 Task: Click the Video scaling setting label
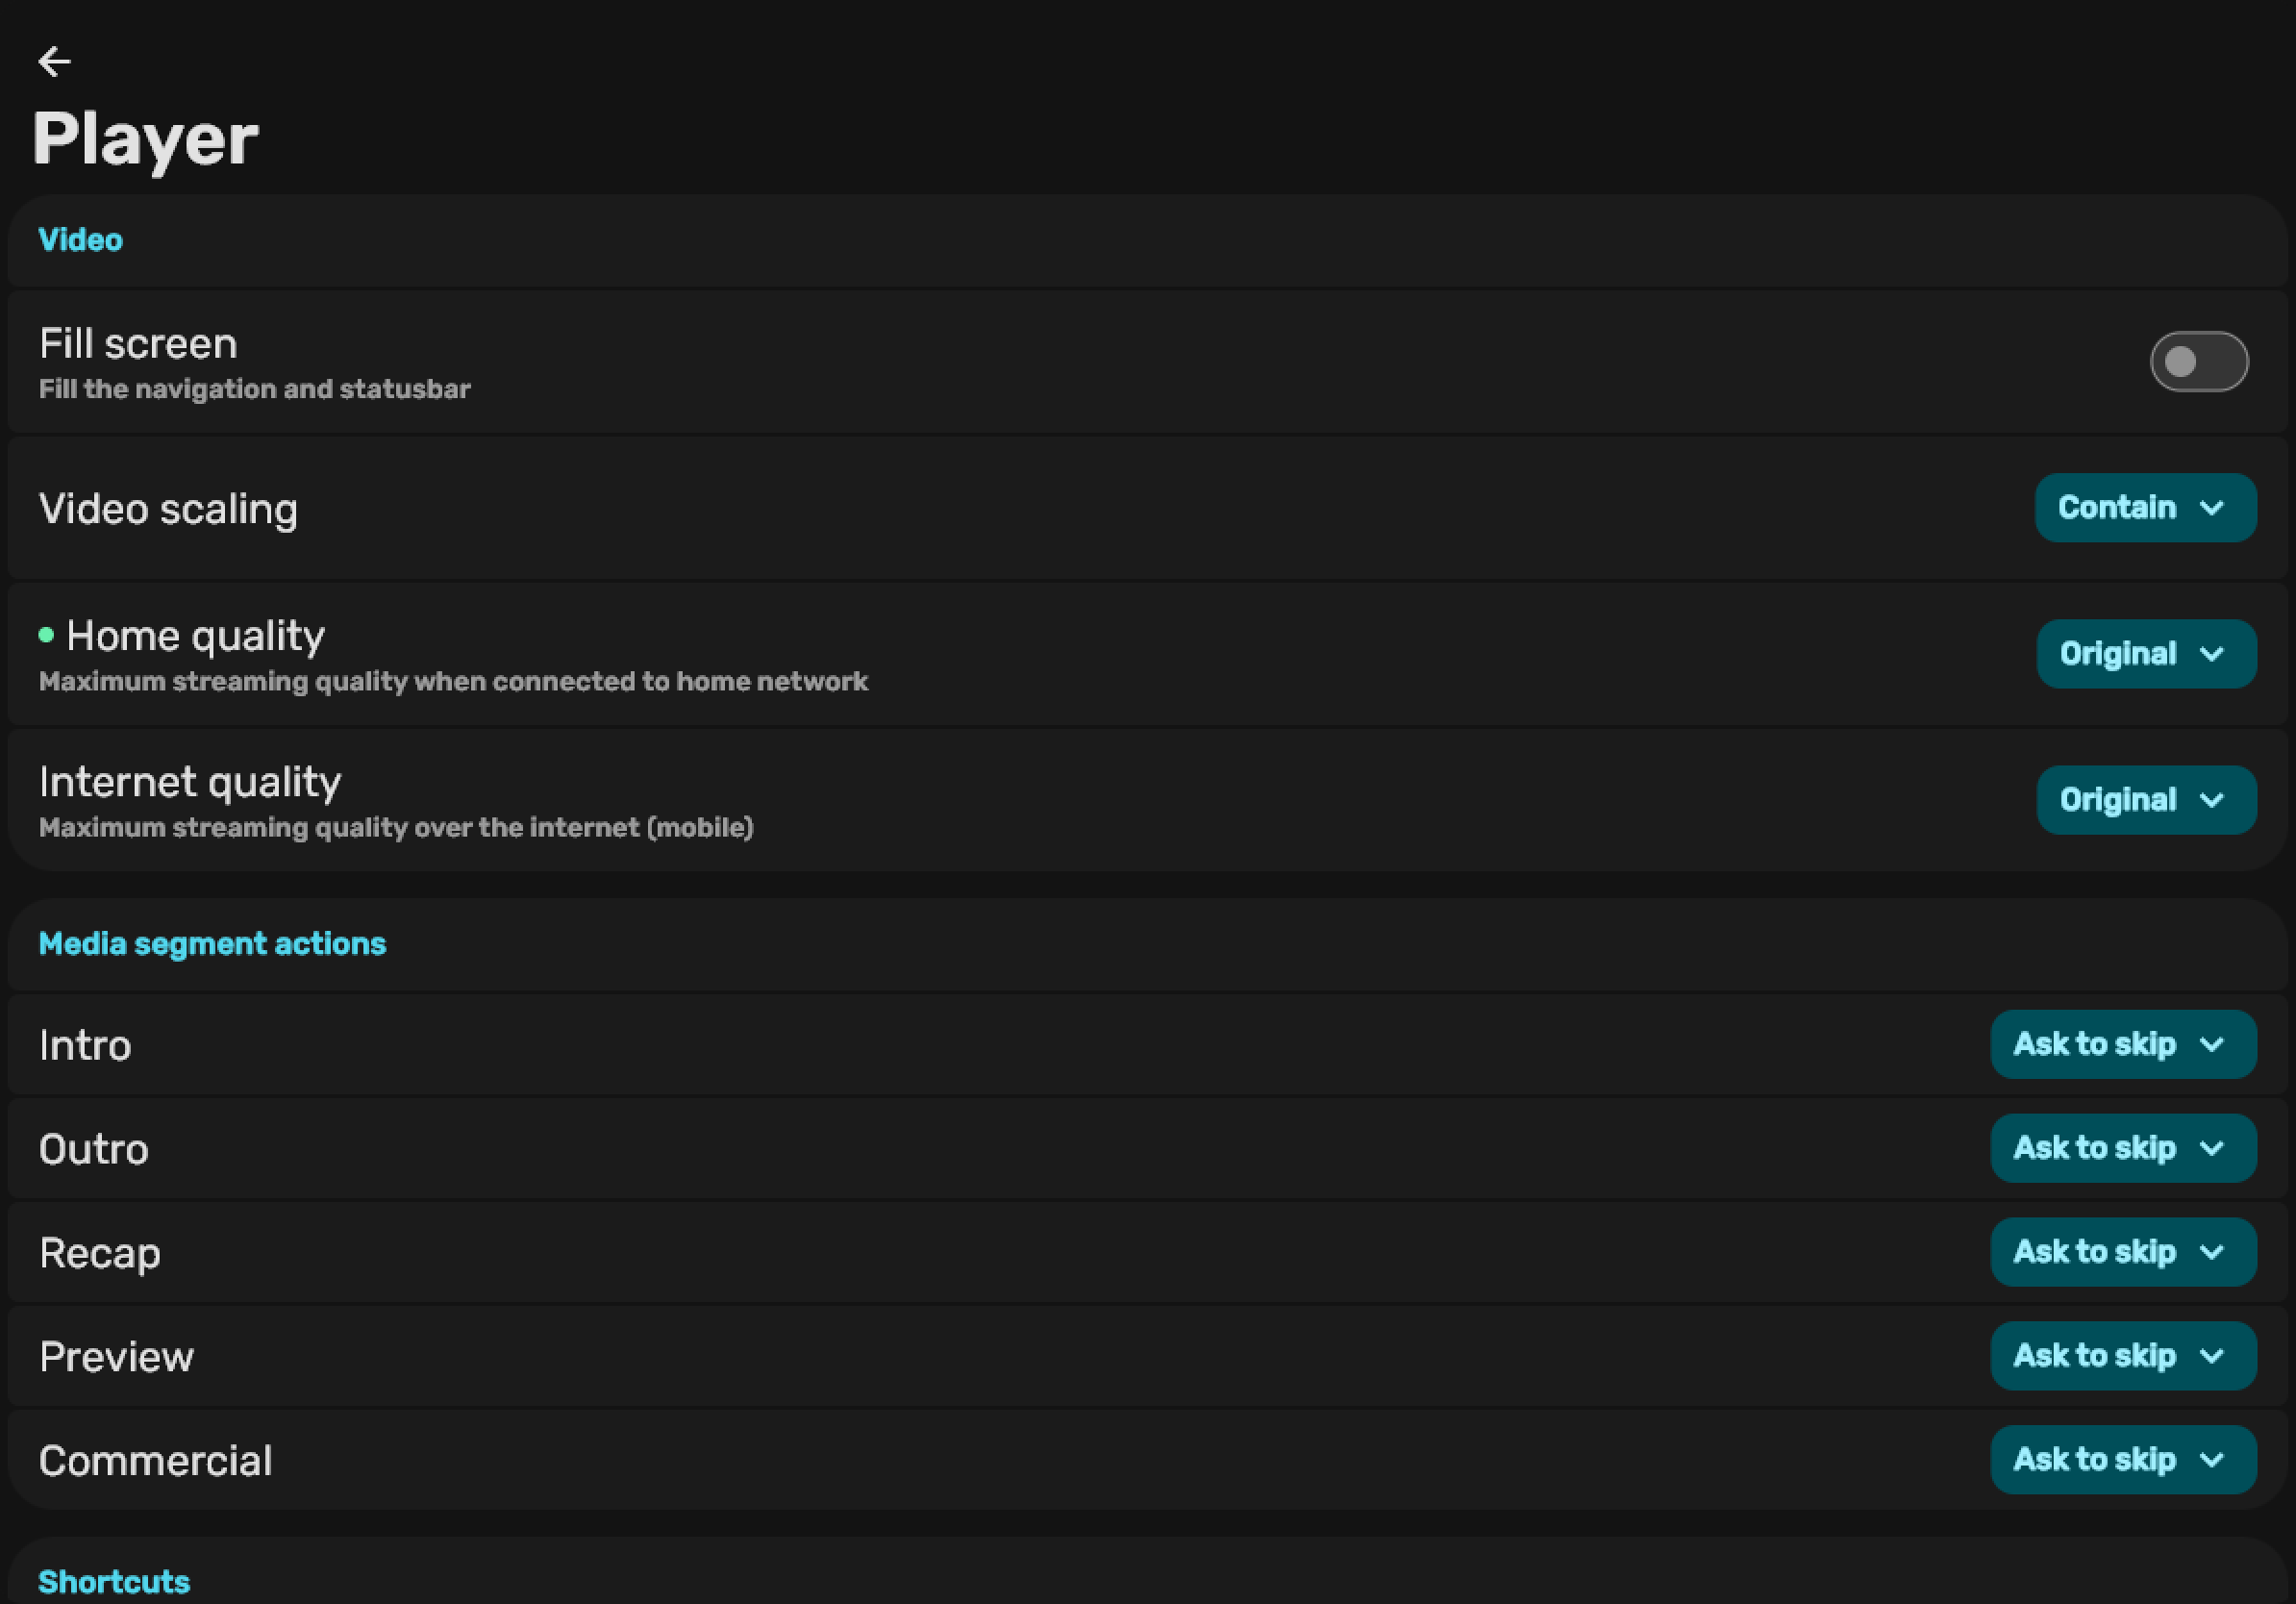[x=168, y=509]
